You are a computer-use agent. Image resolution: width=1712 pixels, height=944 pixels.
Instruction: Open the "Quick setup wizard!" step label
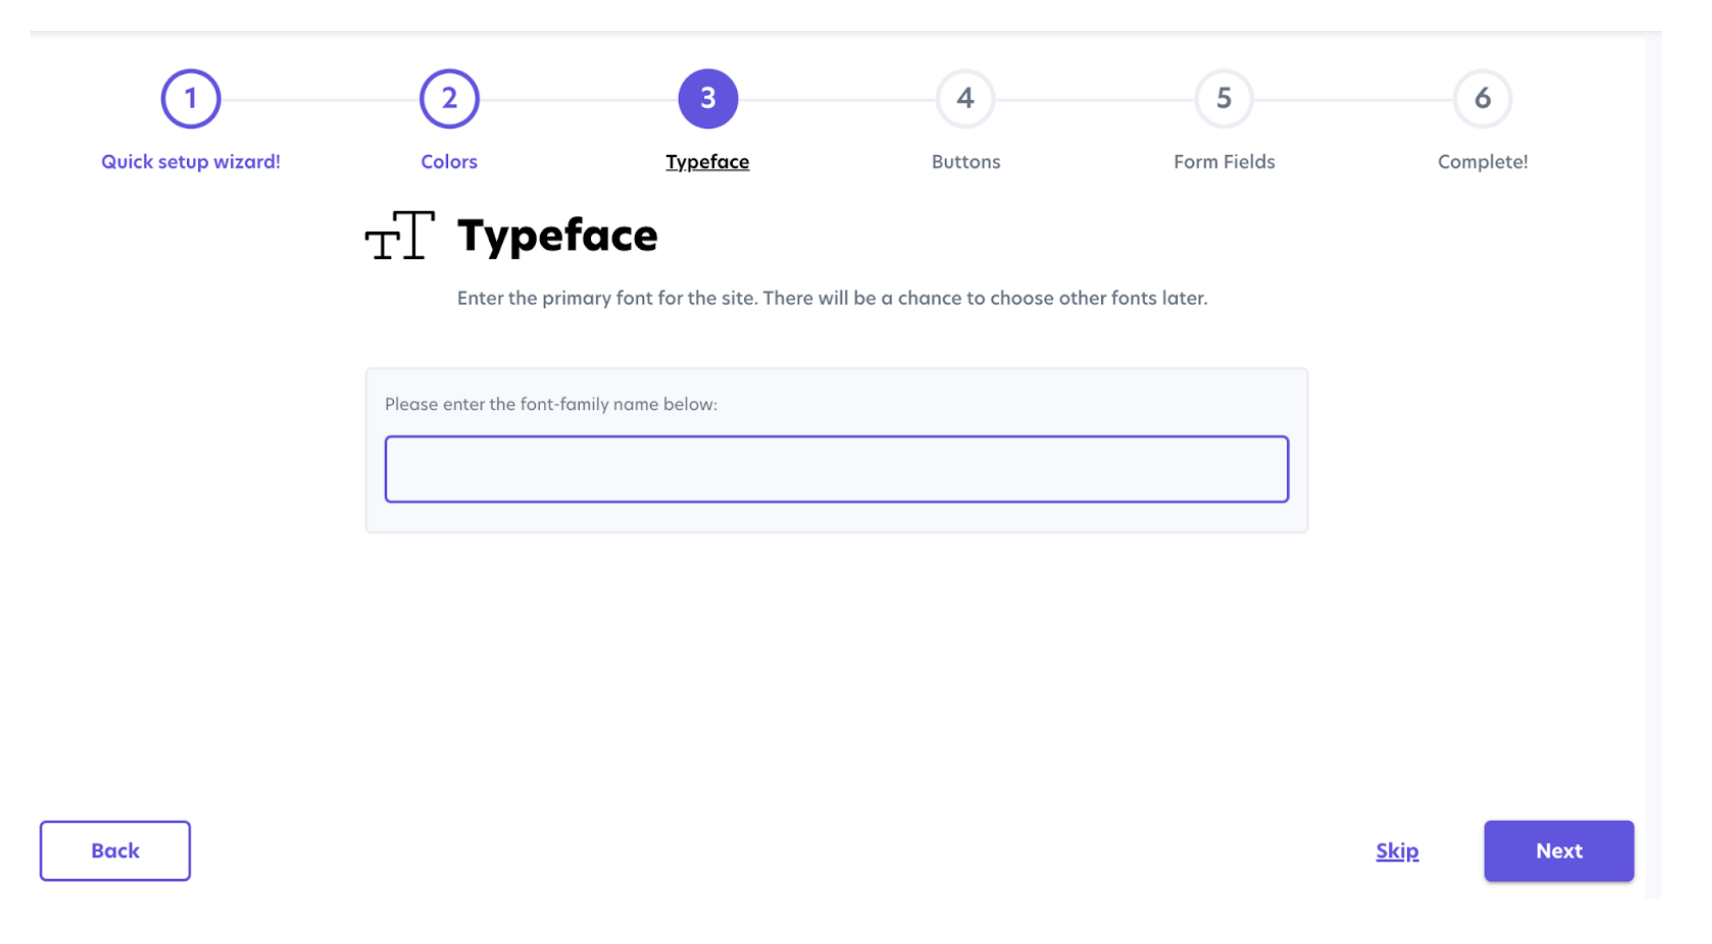tap(190, 162)
